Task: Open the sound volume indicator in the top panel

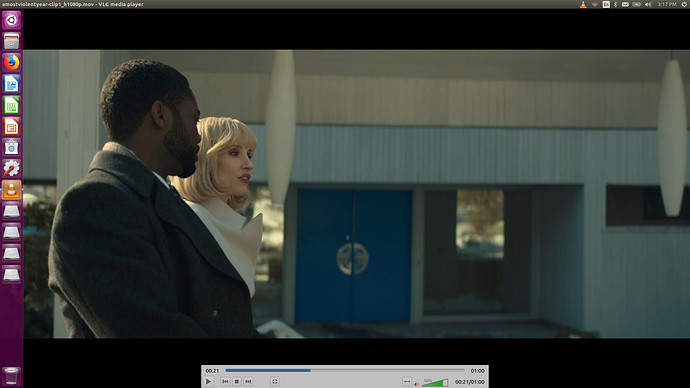Action: 648,4
